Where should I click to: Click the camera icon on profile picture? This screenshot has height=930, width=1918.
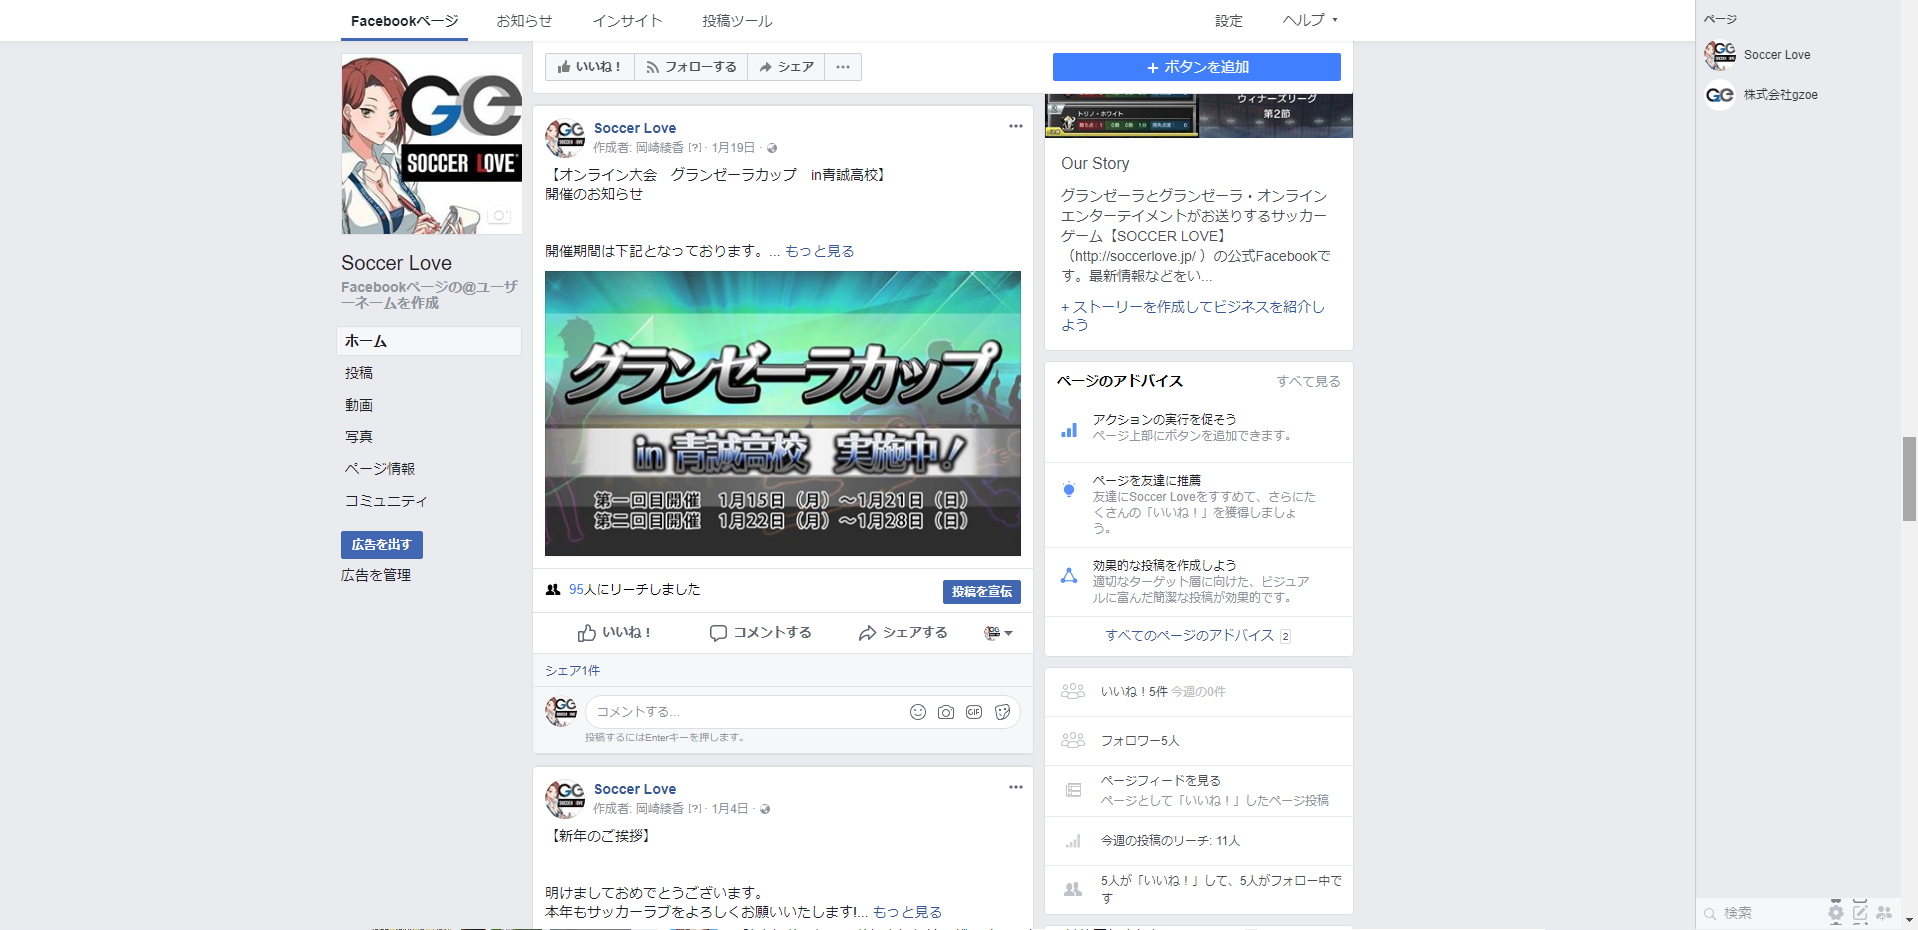[499, 216]
